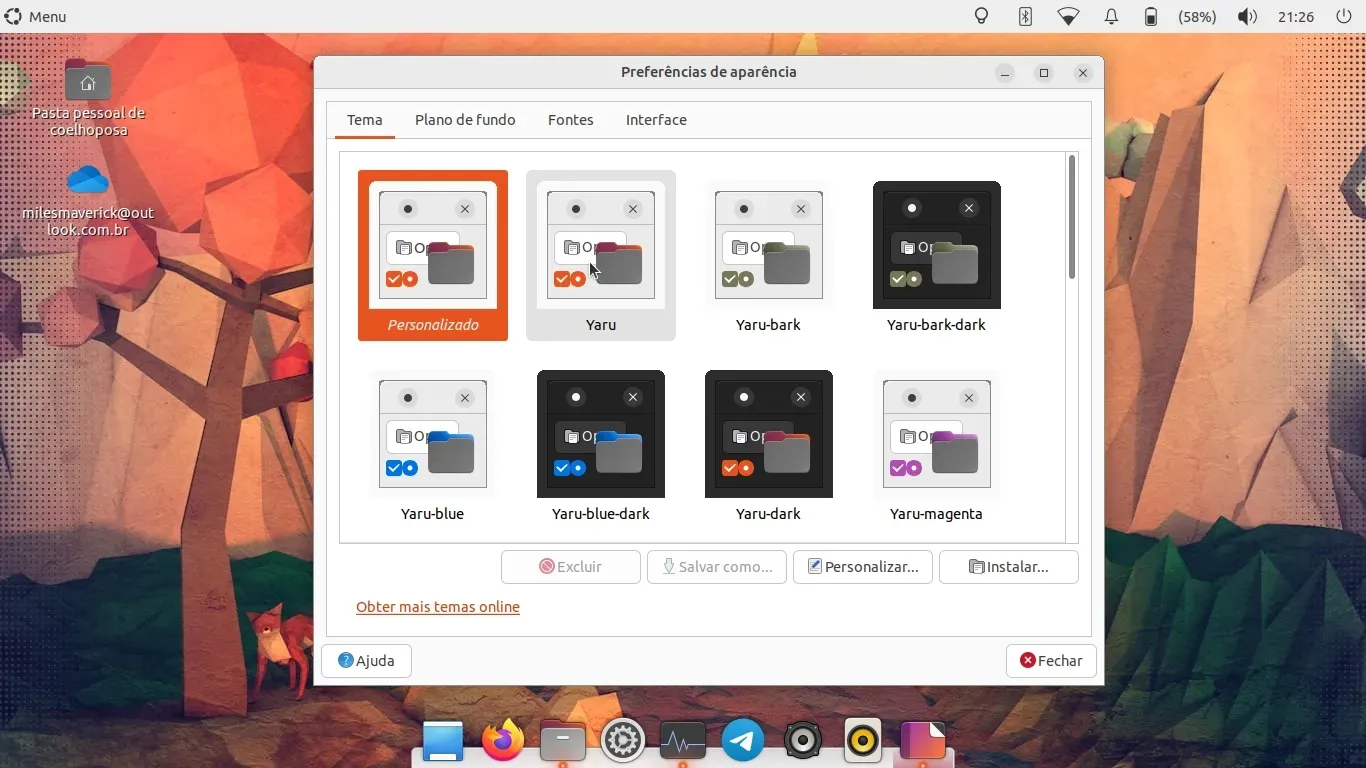Launch Telegram from the dock
1366x768 pixels.
coord(743,741)
